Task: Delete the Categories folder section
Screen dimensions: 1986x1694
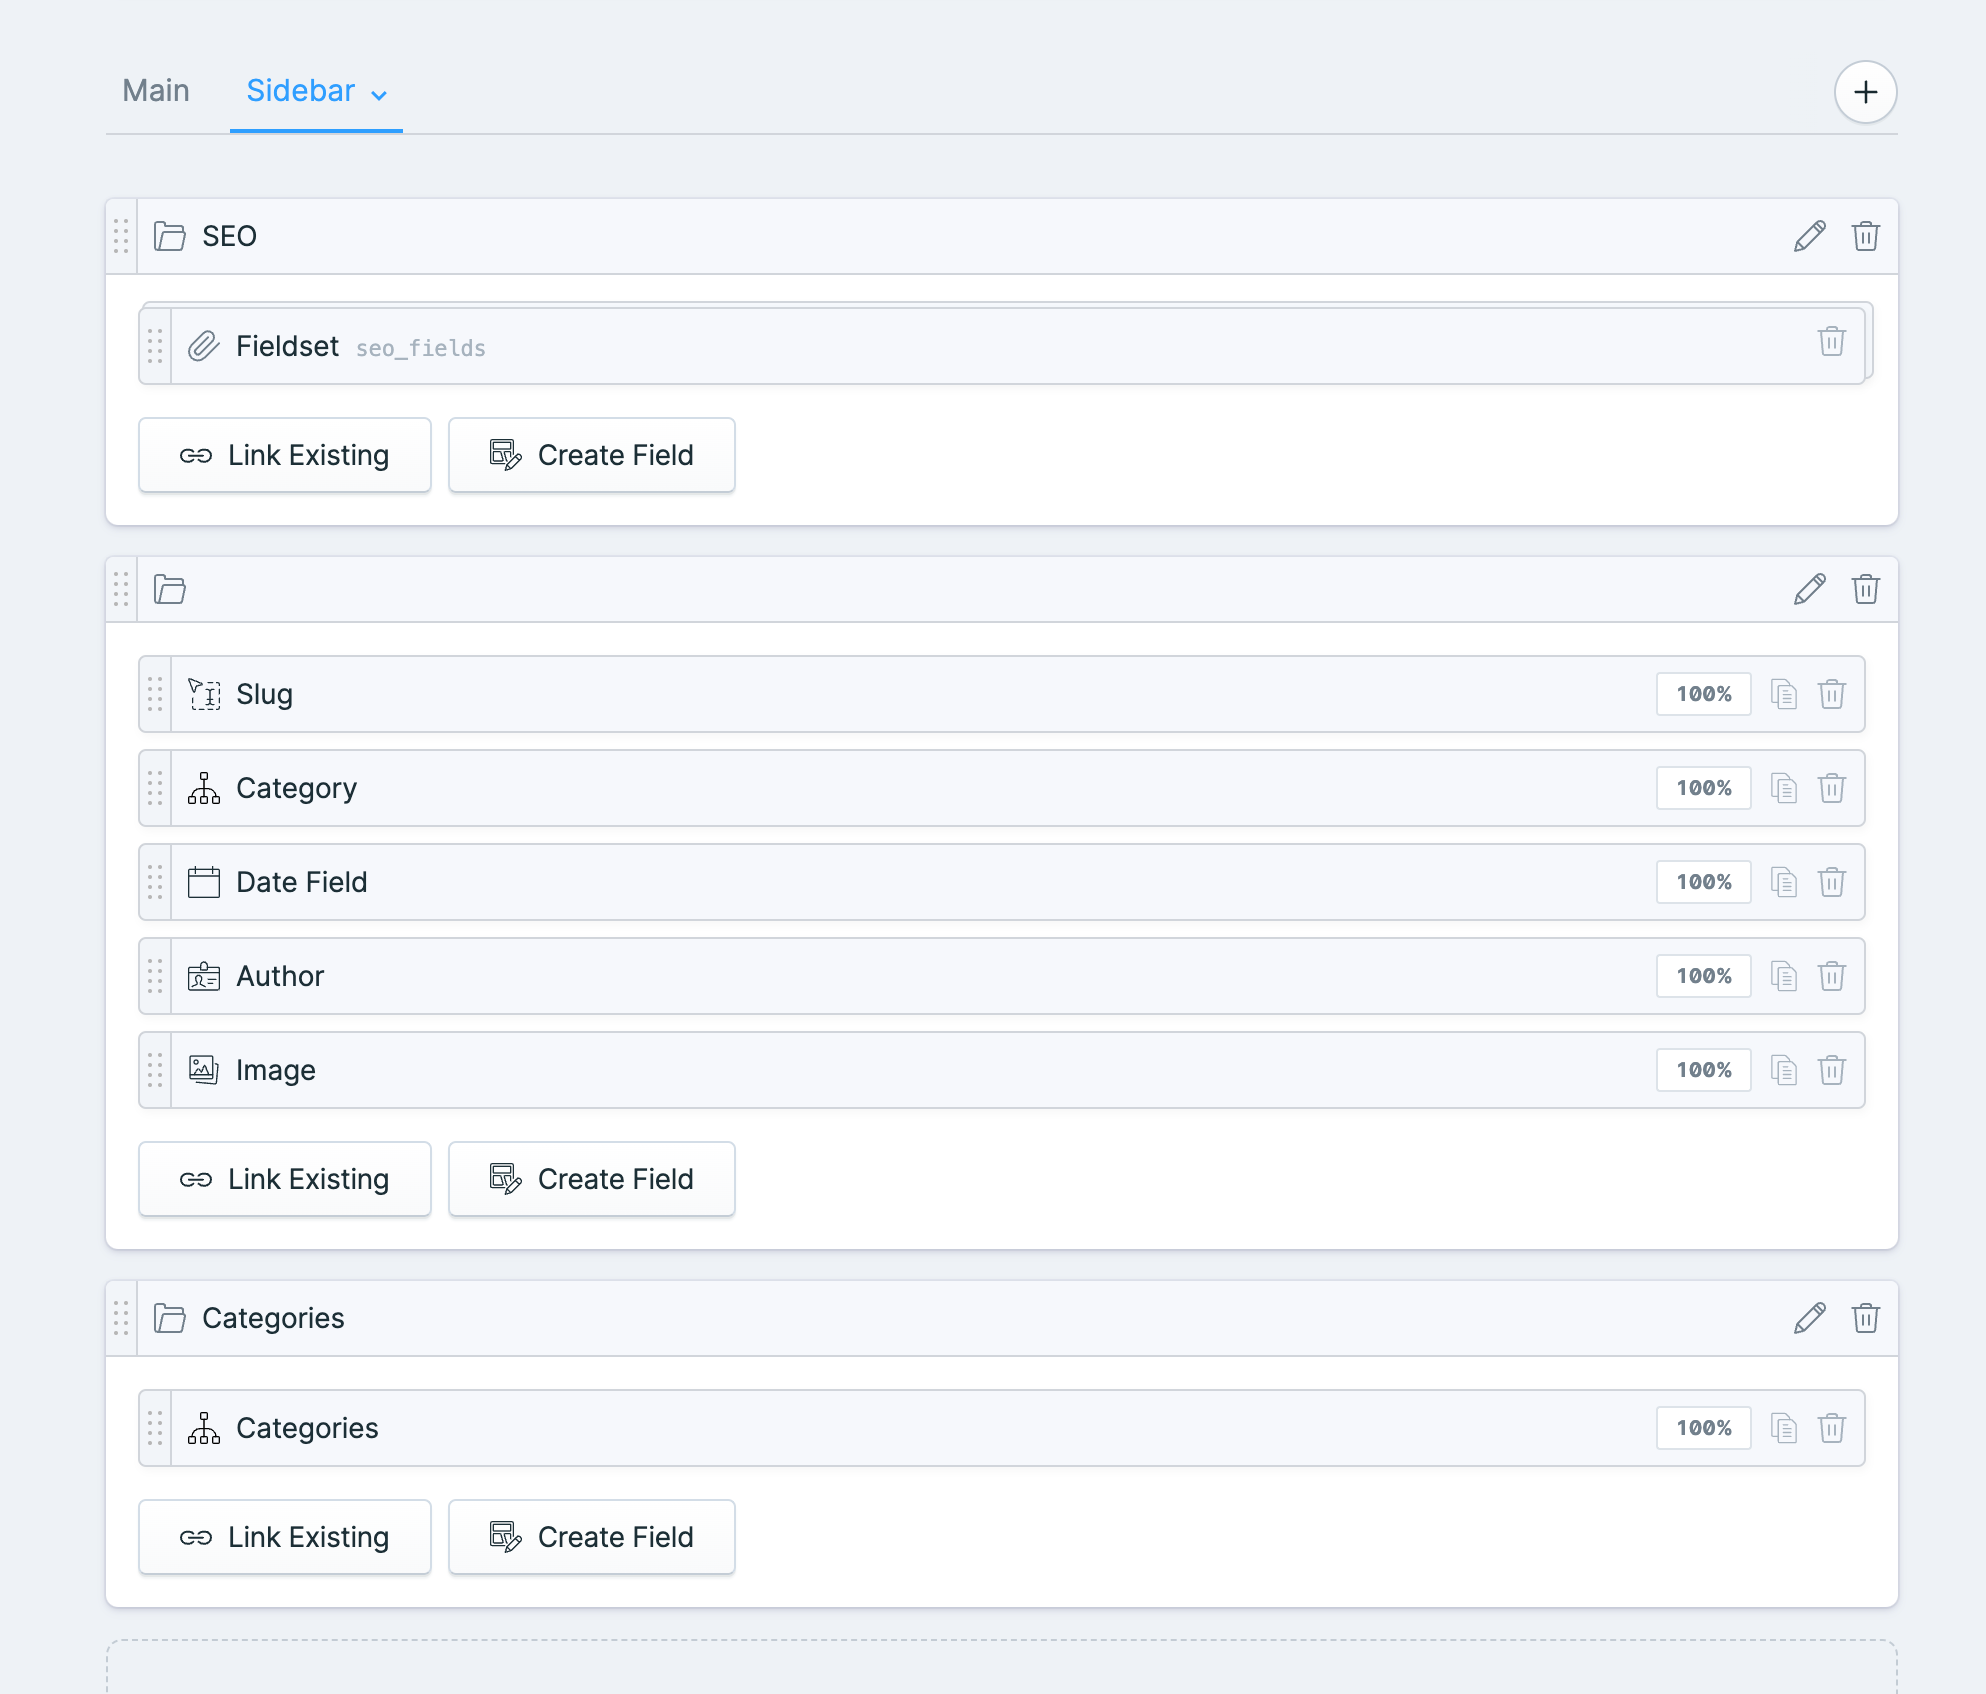Action: coord(1865,1318)
